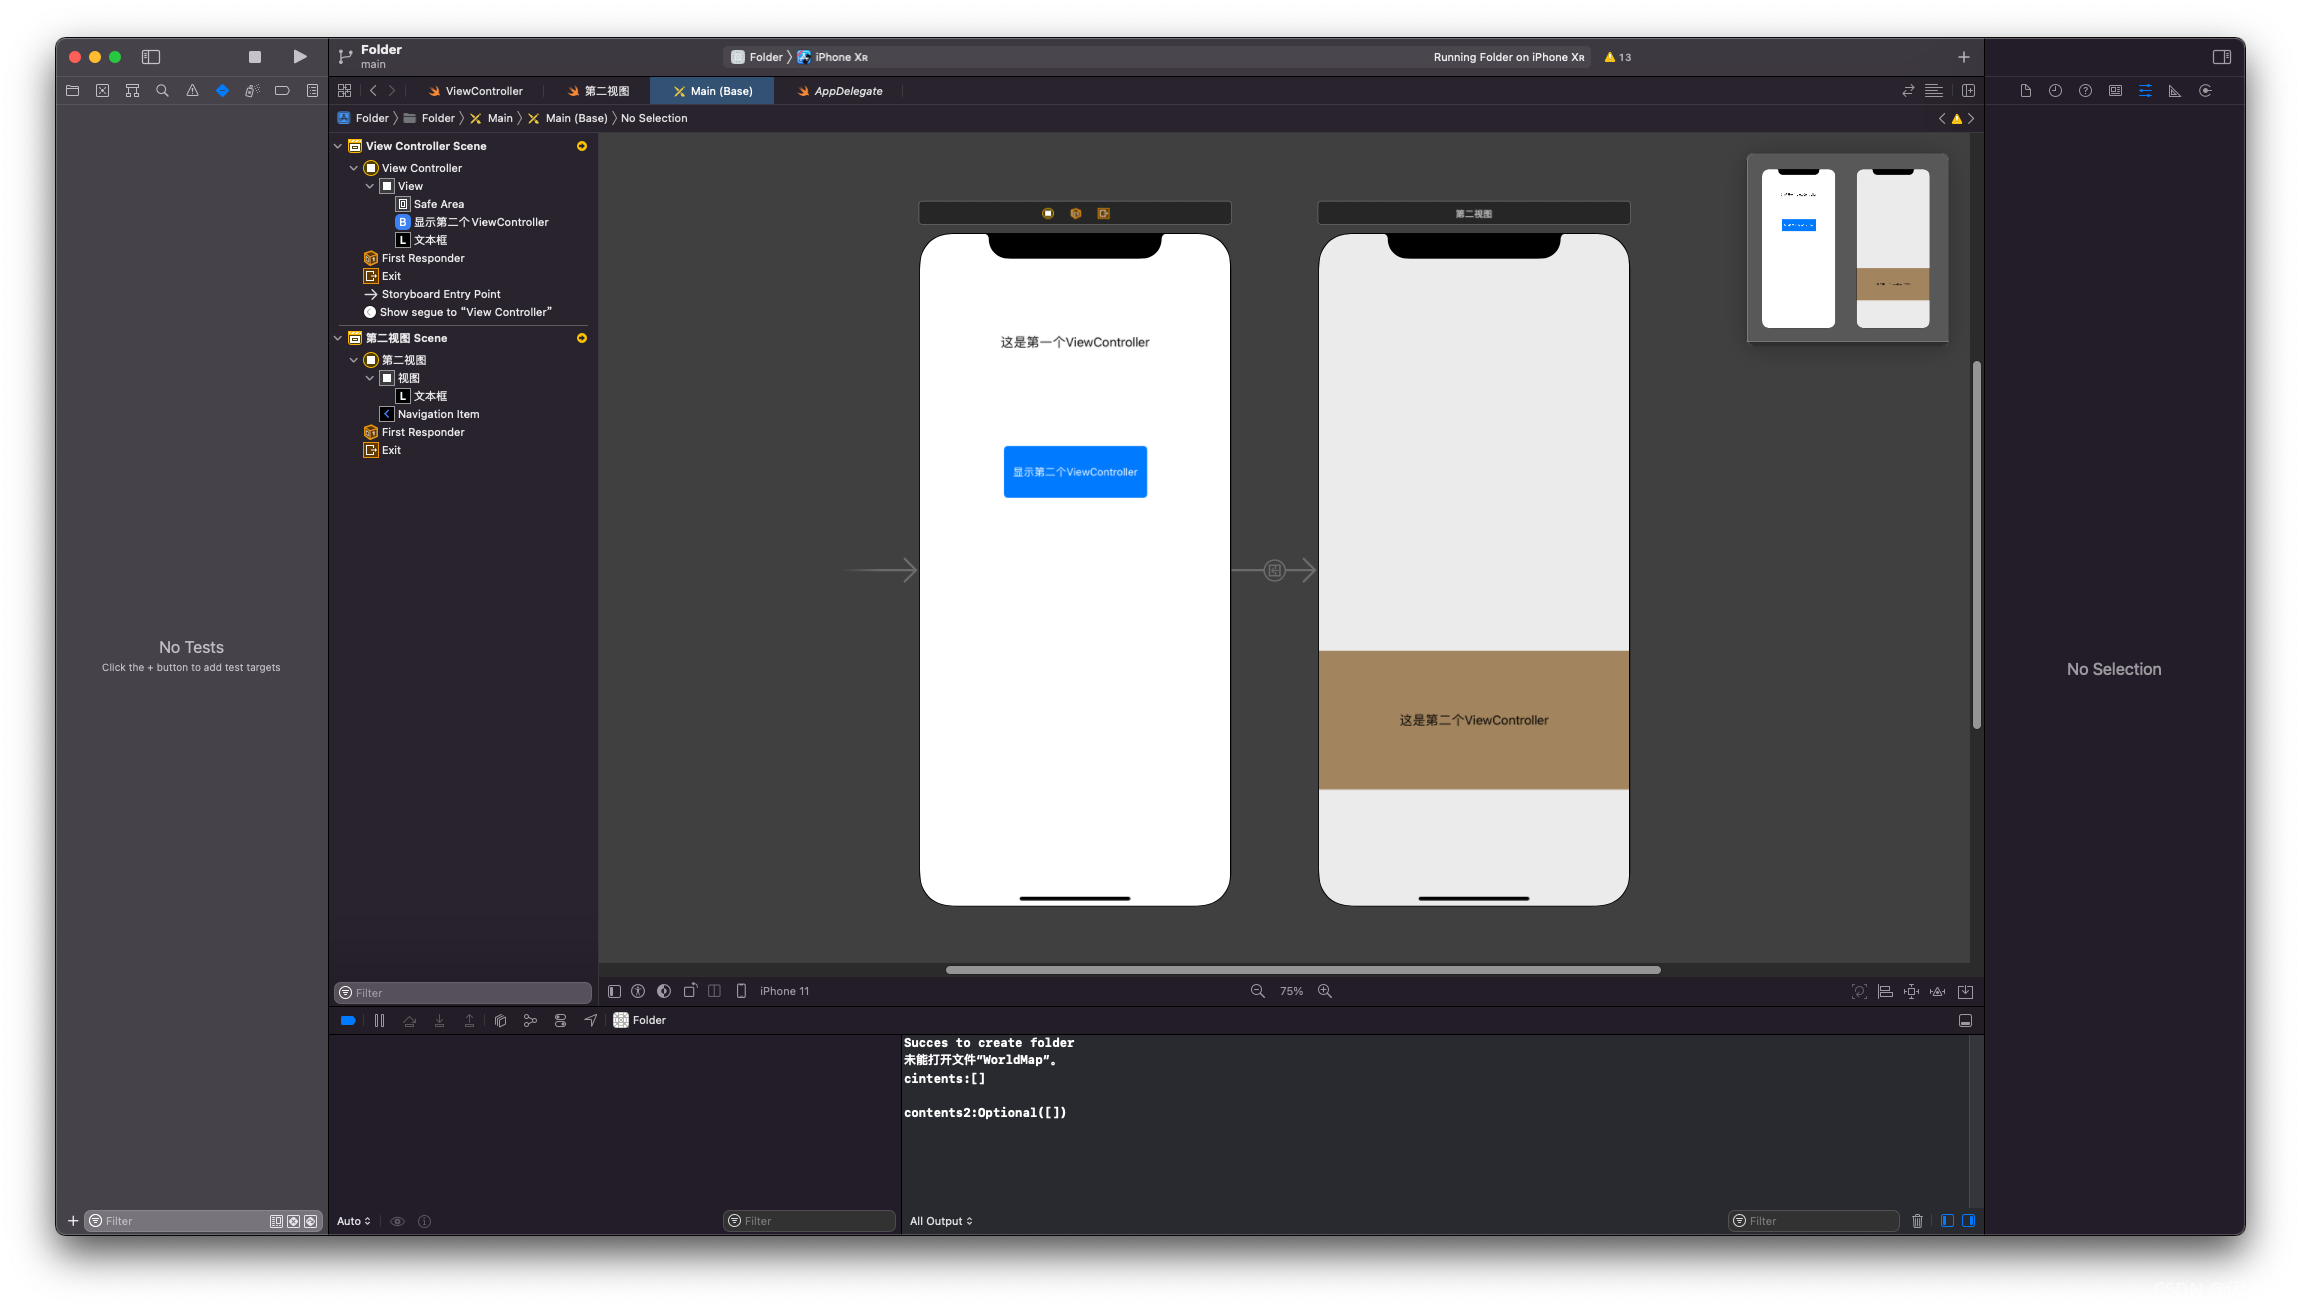Select the test navigator diamond icon

(222, 91)
